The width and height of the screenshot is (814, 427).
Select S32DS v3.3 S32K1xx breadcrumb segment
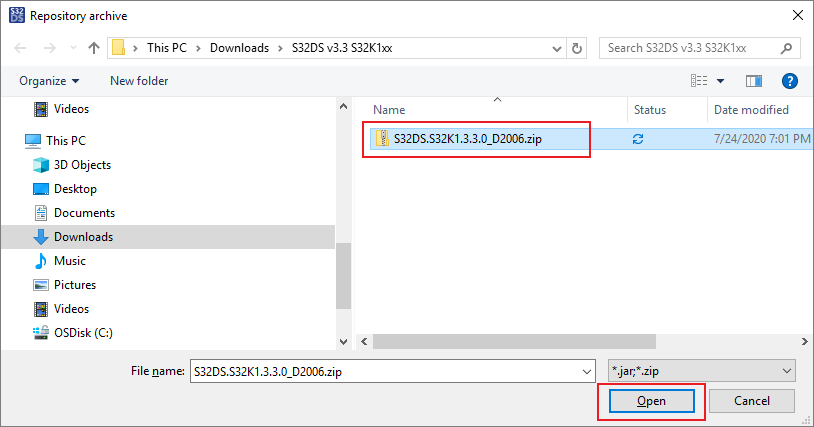342,48
